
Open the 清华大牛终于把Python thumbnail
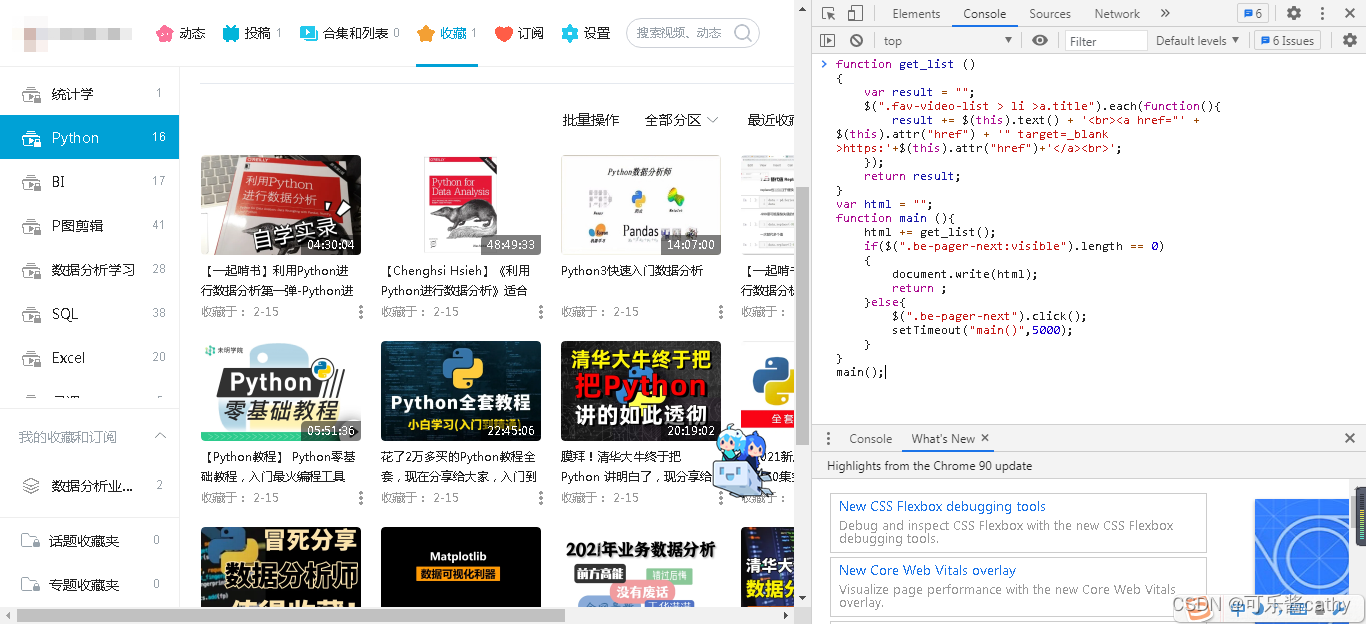click(641, 391)
